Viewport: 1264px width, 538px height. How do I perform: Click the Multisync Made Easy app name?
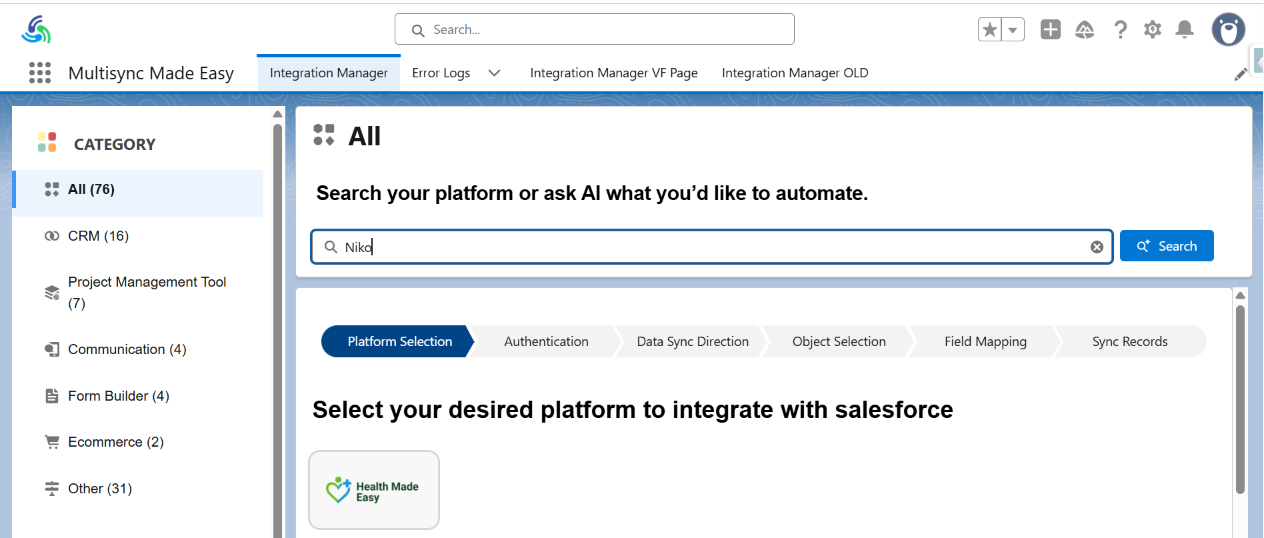point(151,73)
